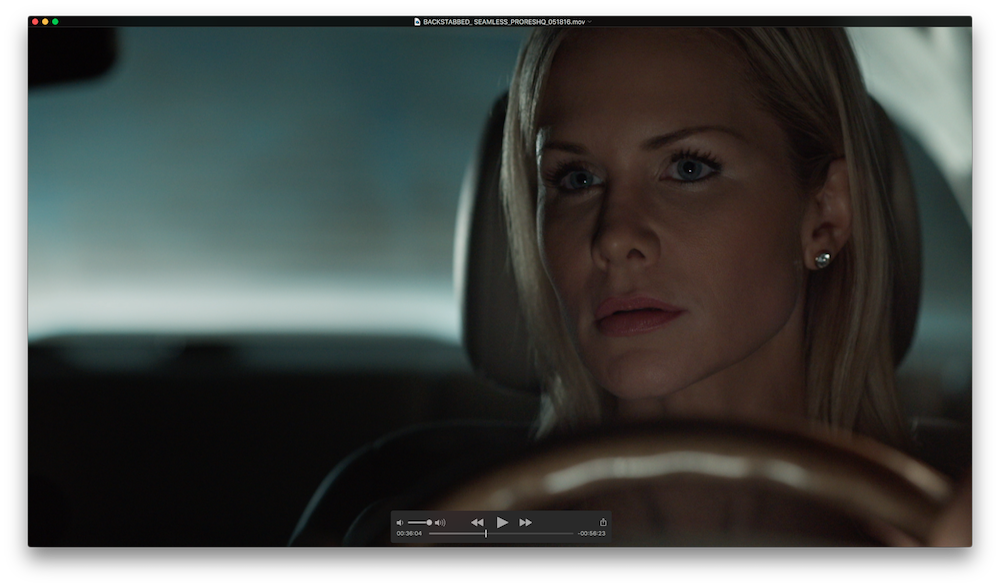Expand the title dropdown chevron

(590, 21)
